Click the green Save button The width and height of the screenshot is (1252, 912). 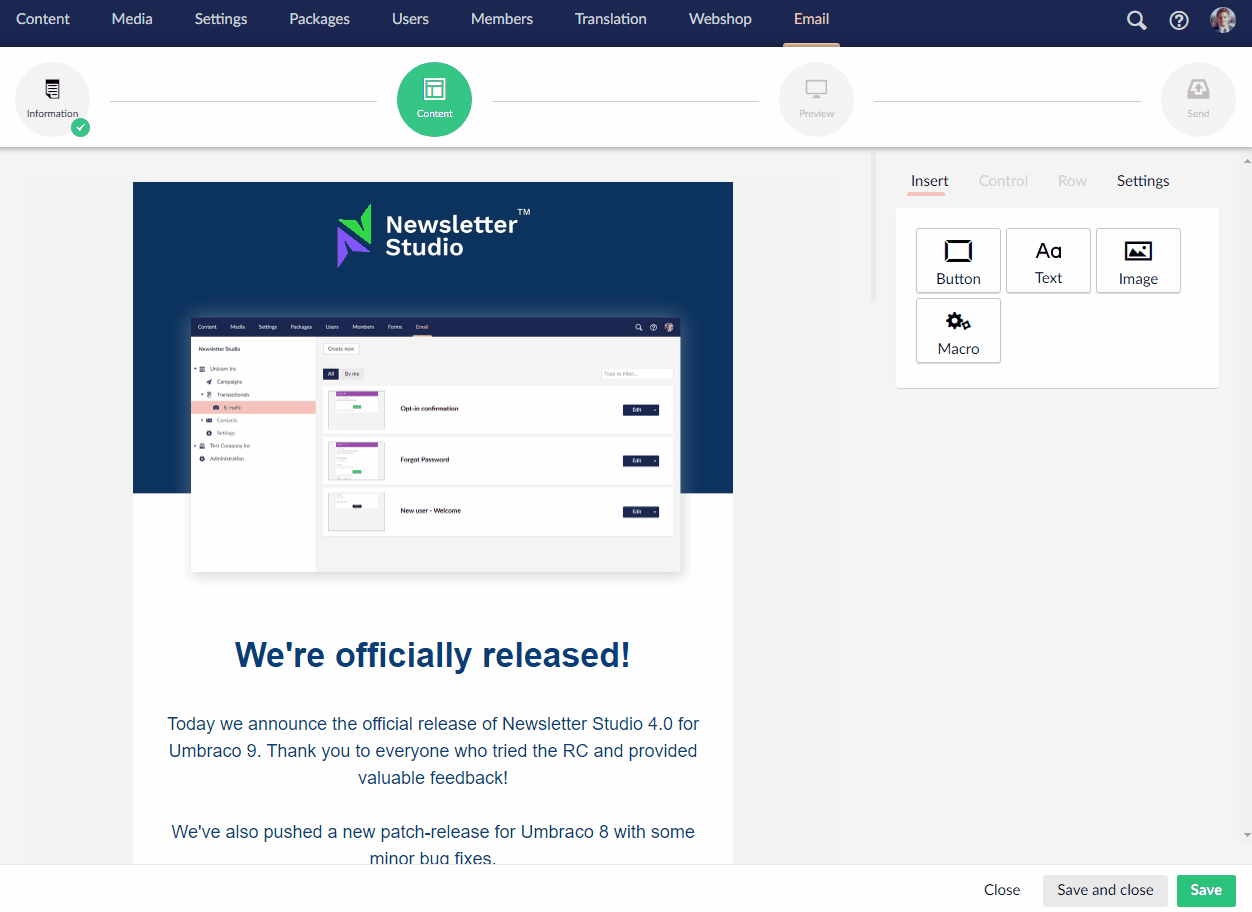point(1206,890)
